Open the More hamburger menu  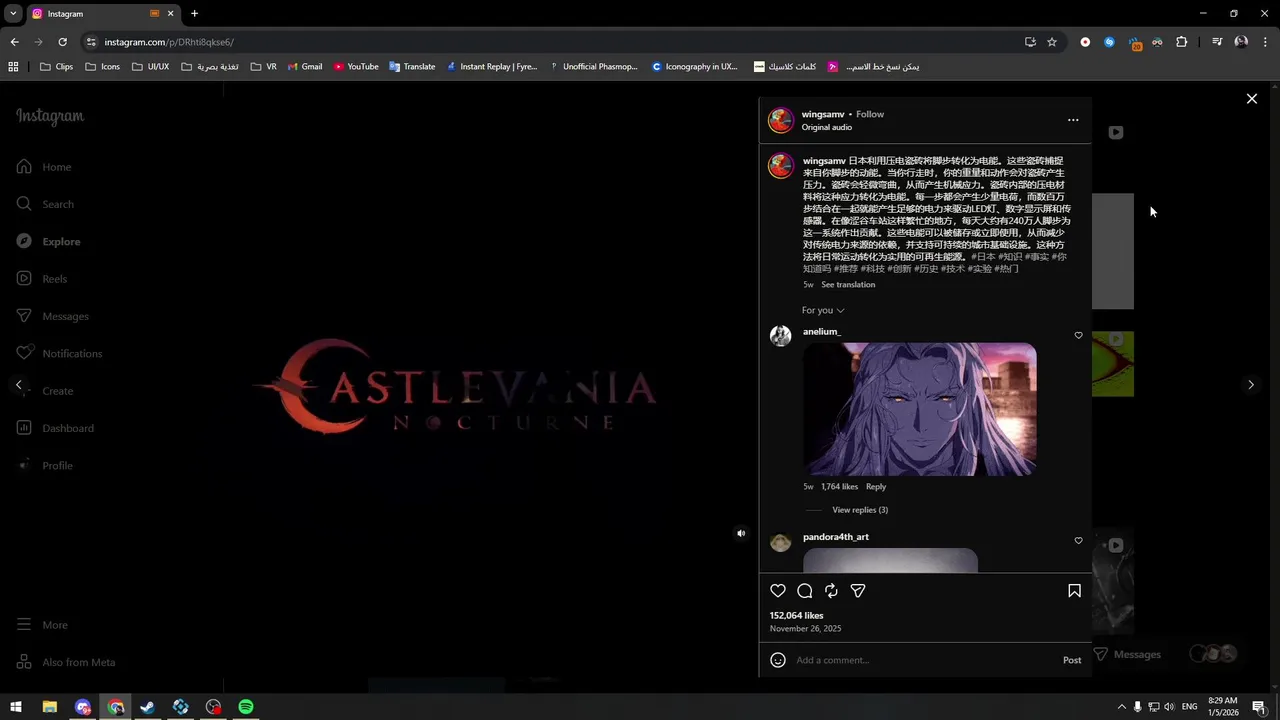click(42, 625)
